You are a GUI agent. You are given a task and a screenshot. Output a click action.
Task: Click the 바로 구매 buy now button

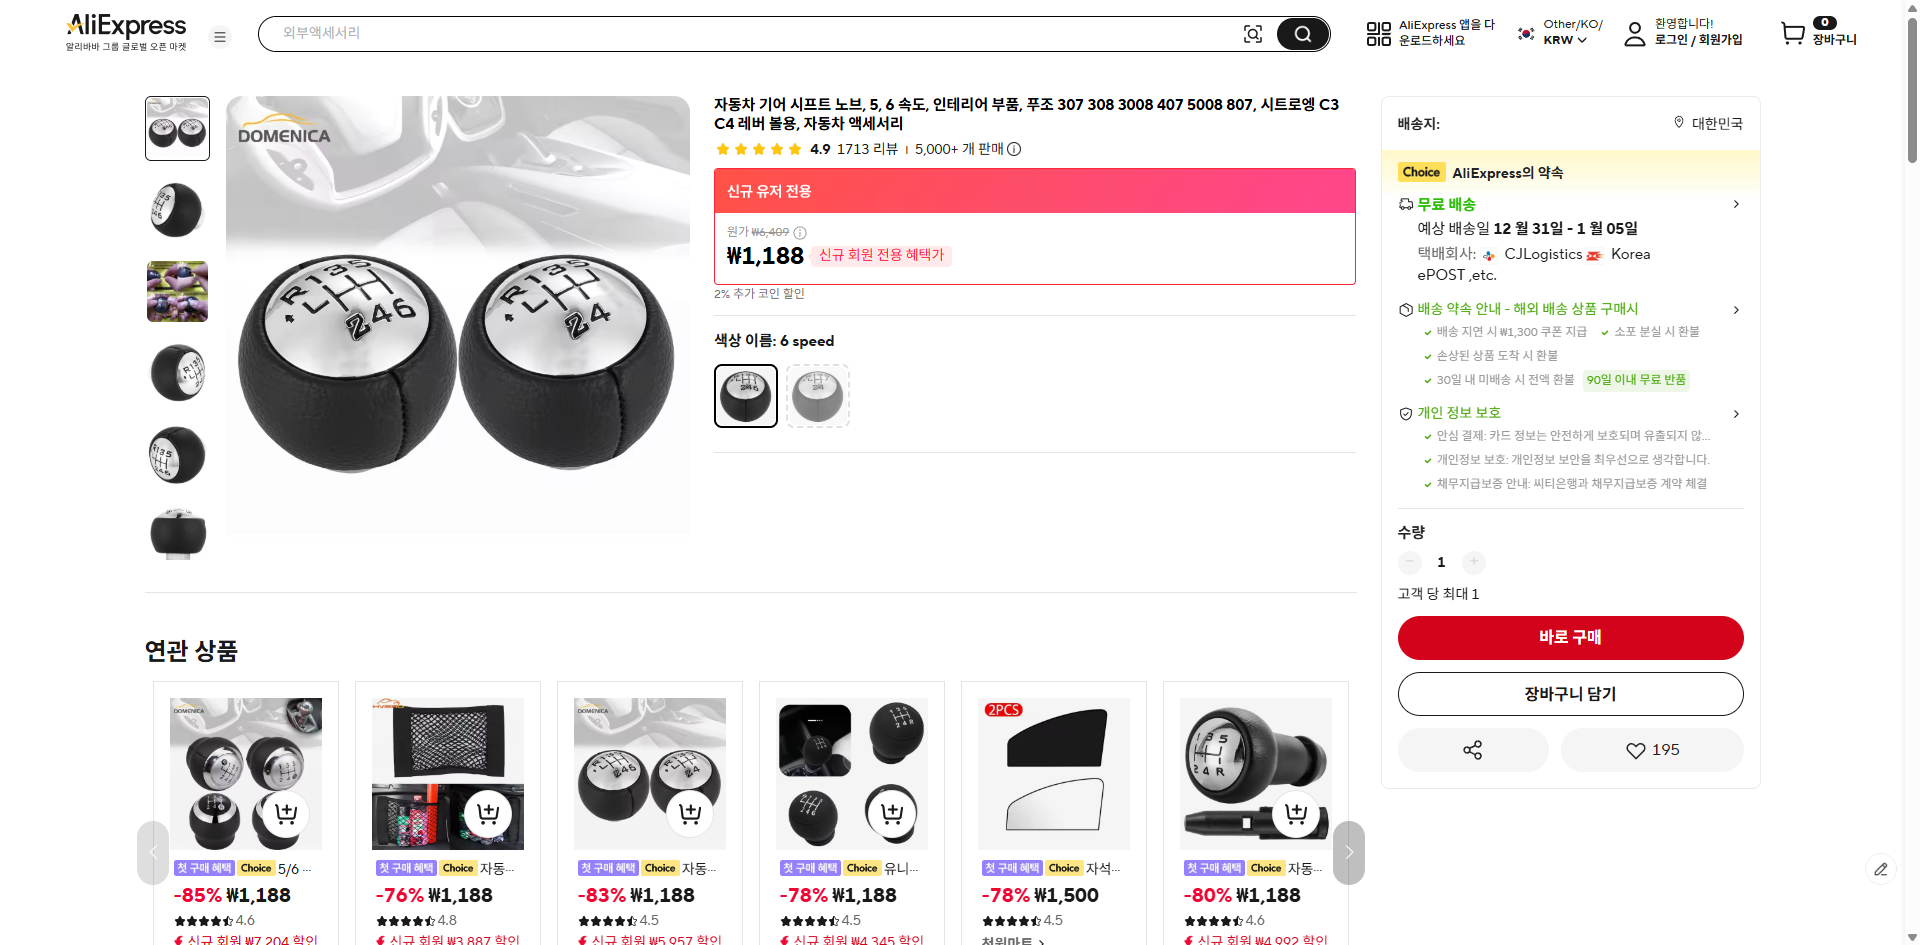pyautogui.click(x=1570, y=638)
